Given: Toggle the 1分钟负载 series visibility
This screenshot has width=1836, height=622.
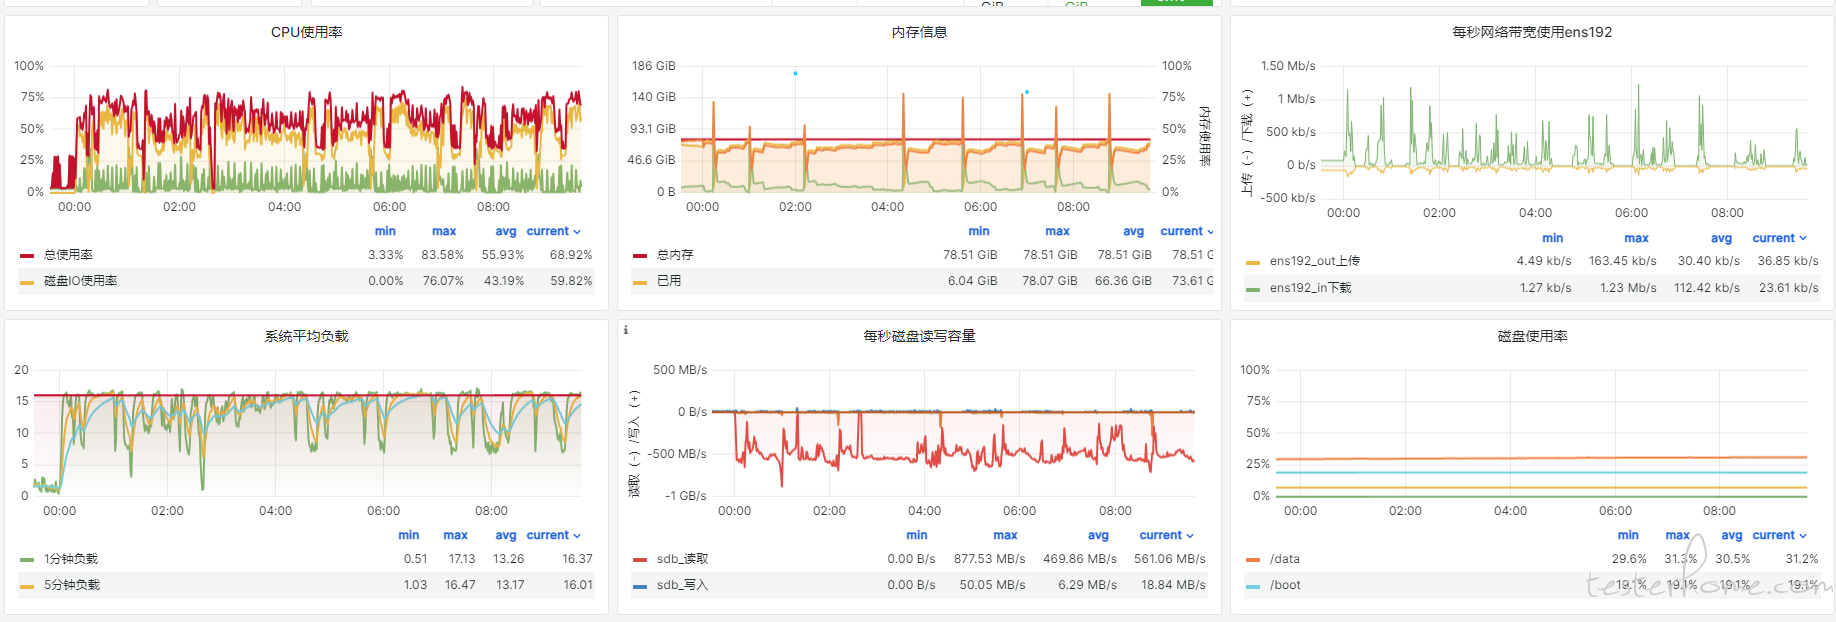Looking at the screenshot, I should pos(71,559).
